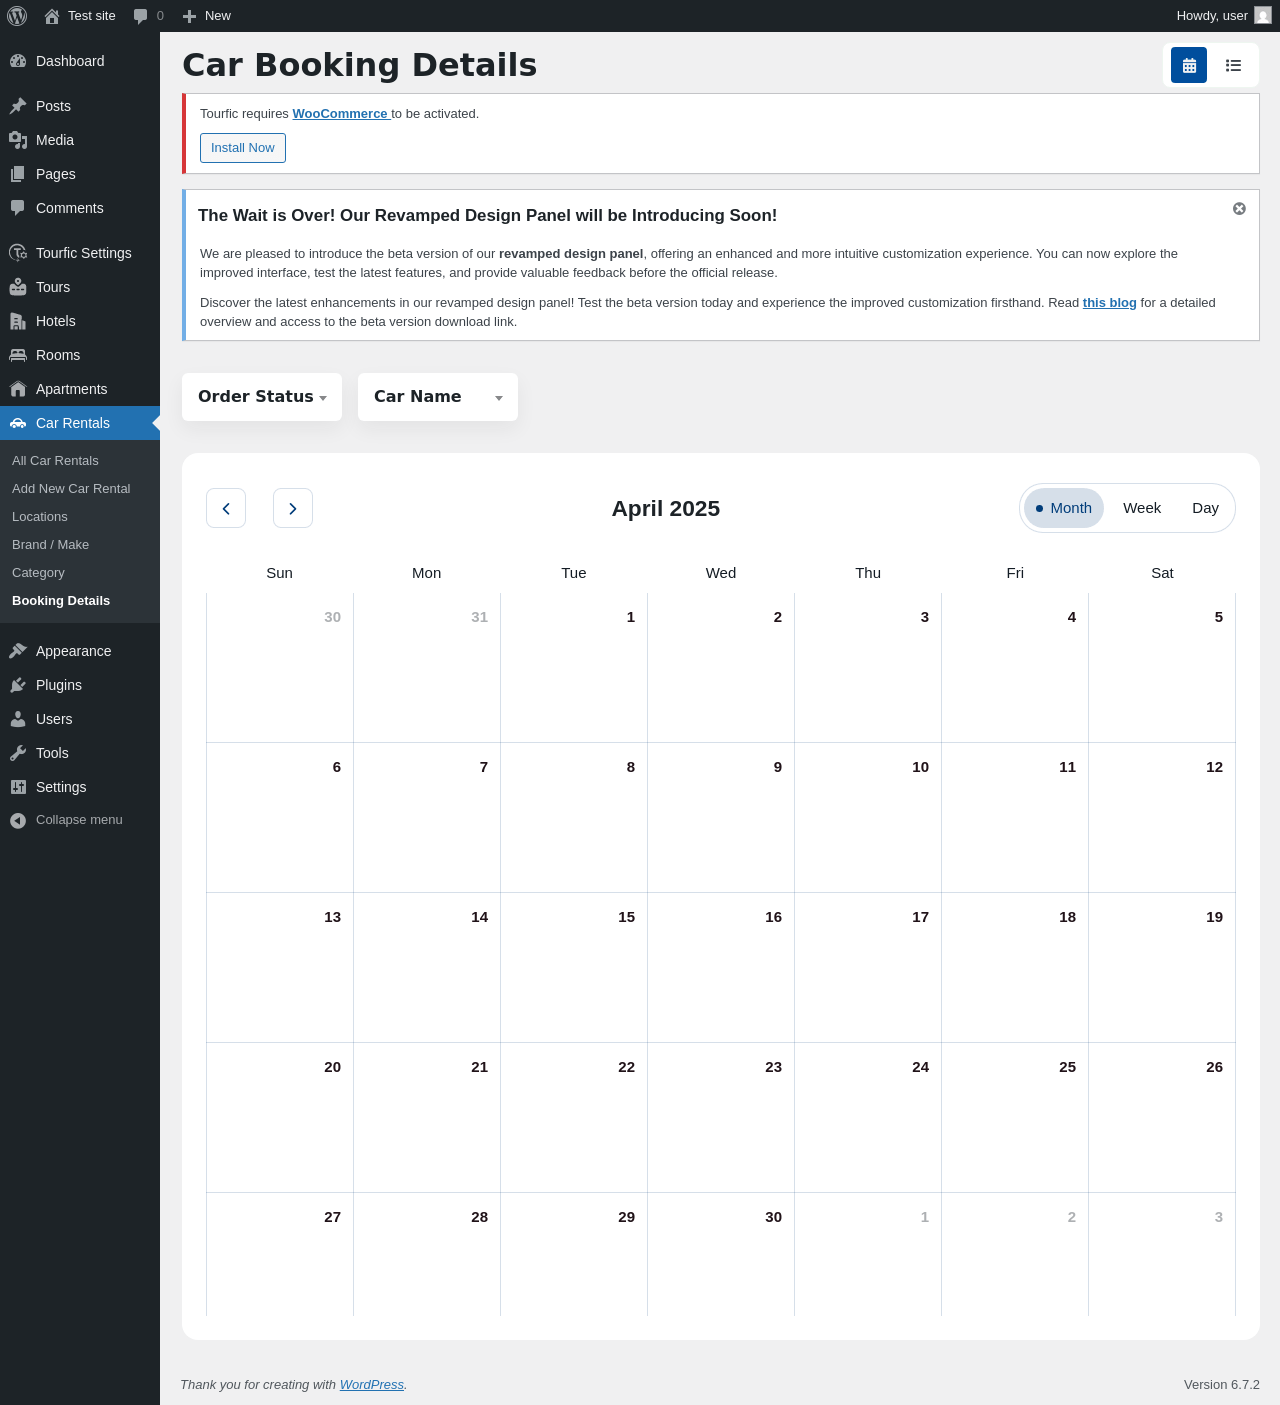Select the Week calendar view
This screenshot has width=1280, height=1405.
click(1142, 508)
